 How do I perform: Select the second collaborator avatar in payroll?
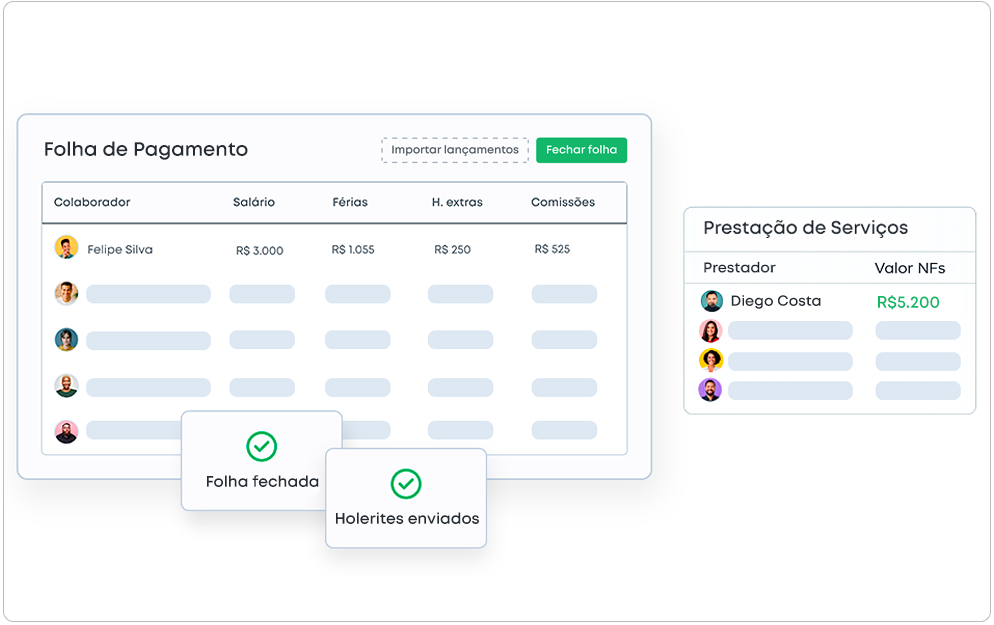tap(66, 293)
